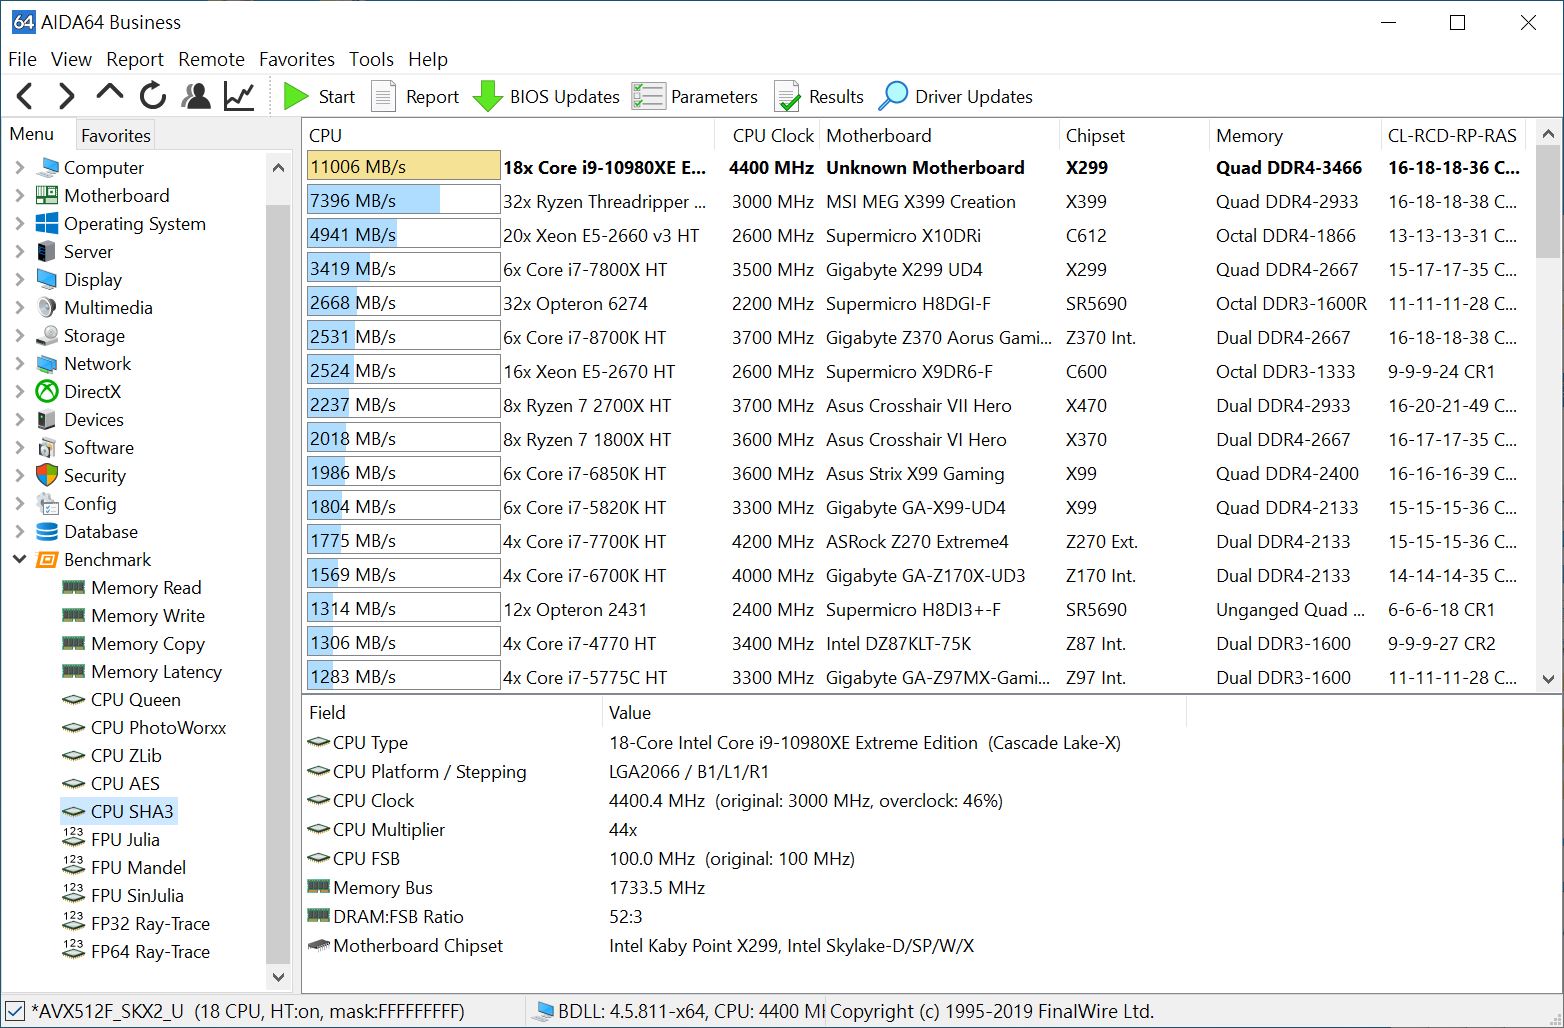Open the File menu
The width and height of the screenshot is (1564, 1028).
(22, 59)
